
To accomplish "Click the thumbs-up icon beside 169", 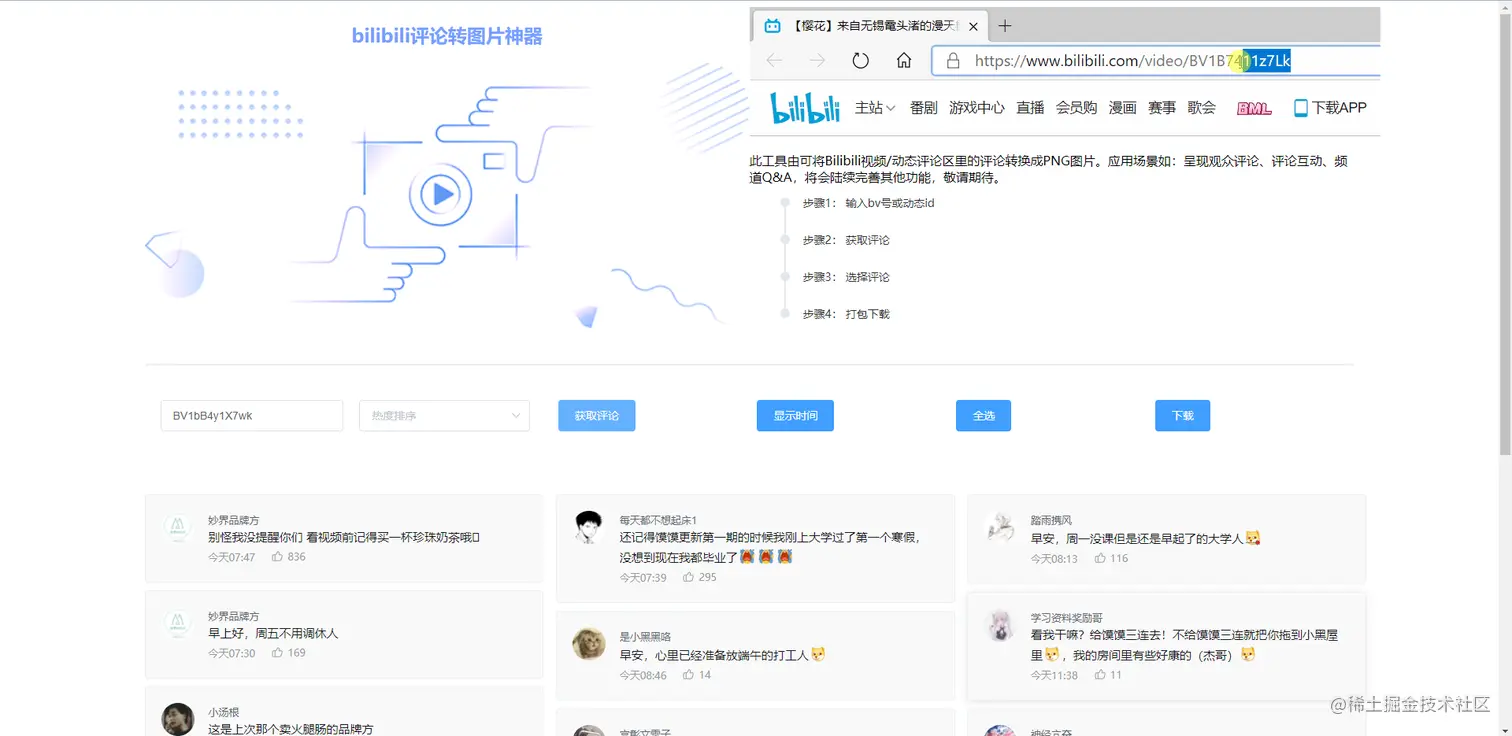I will 277,653.
